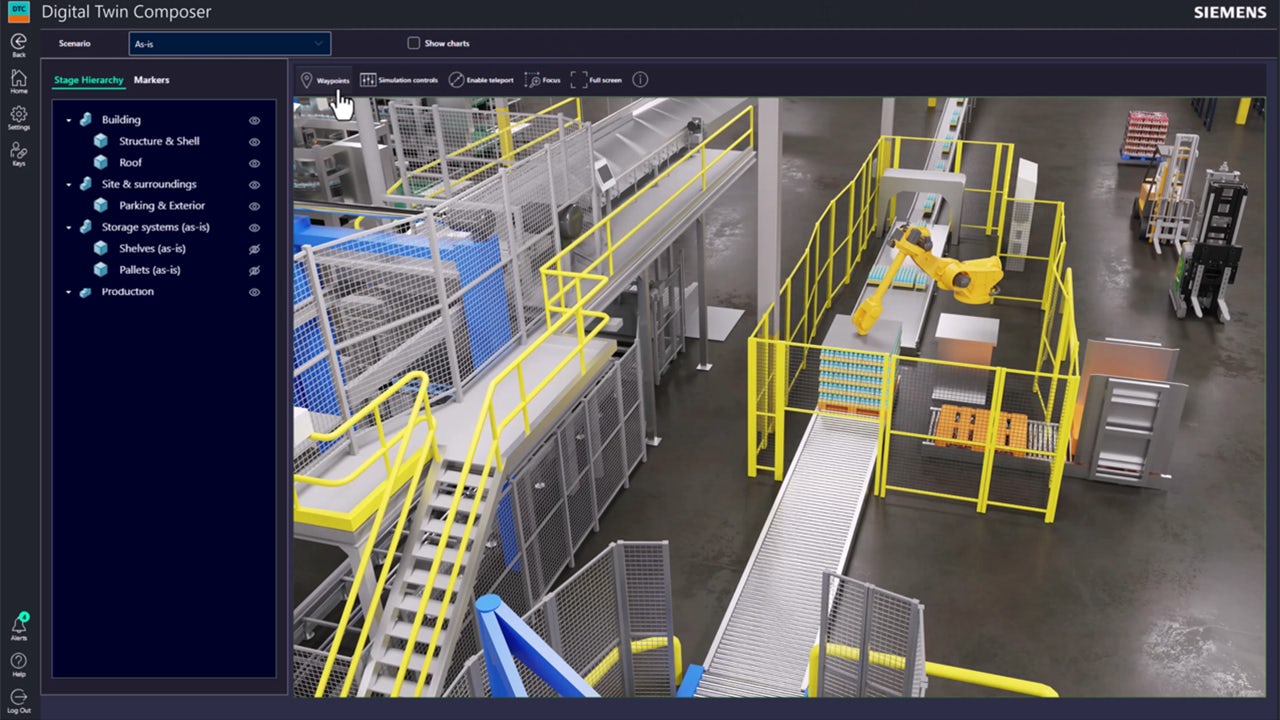Toggle visibility of Site & surroundings

pyautogui.click(x=254, y=185)
